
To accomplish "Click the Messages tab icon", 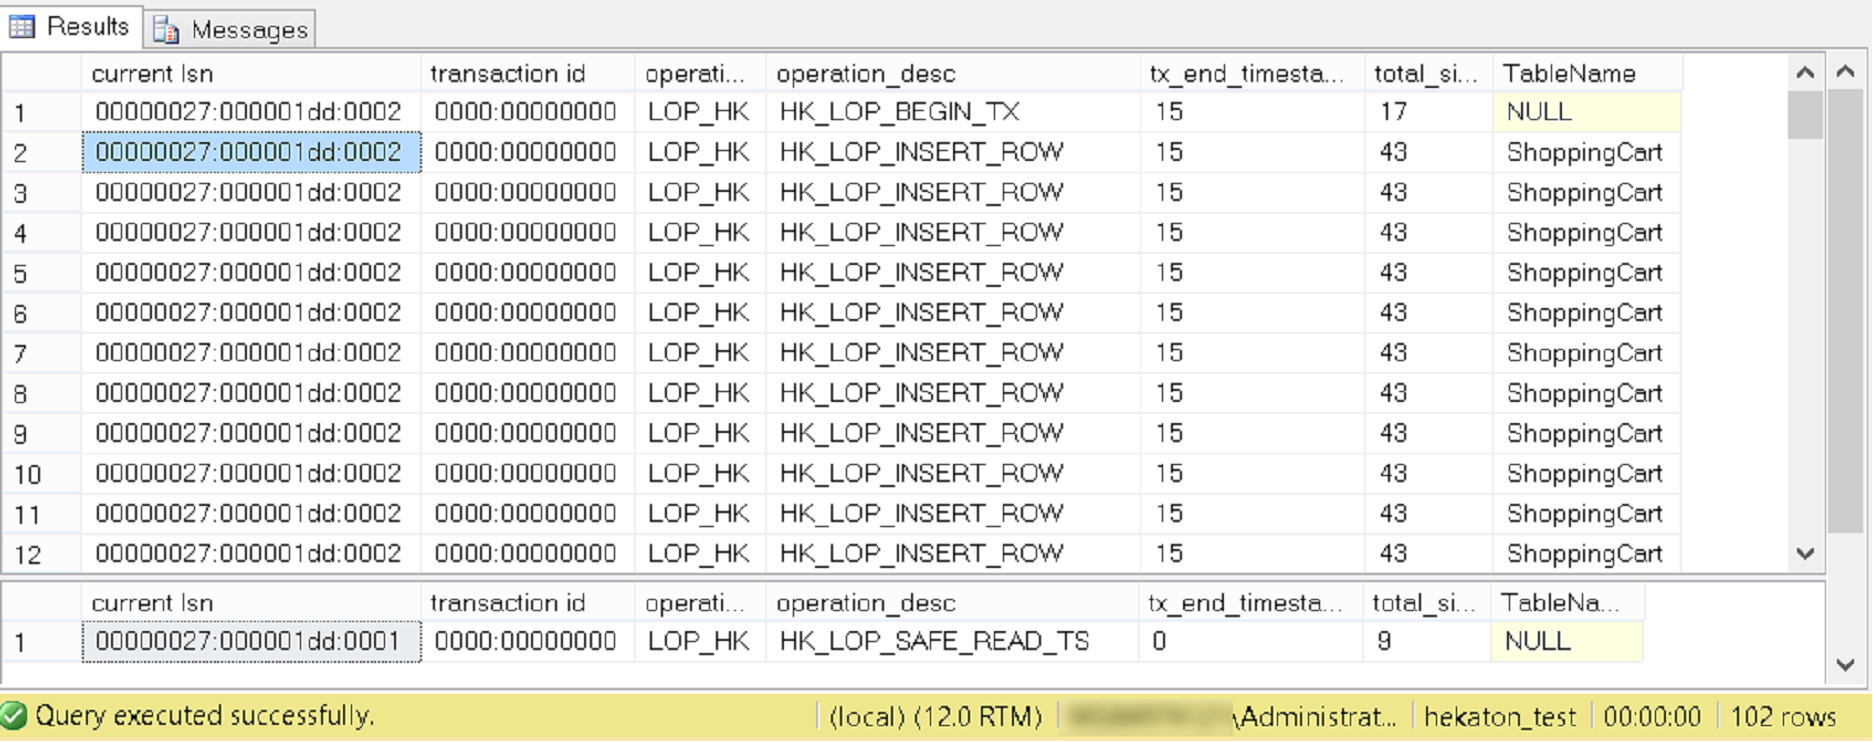I will click(166, 30).
